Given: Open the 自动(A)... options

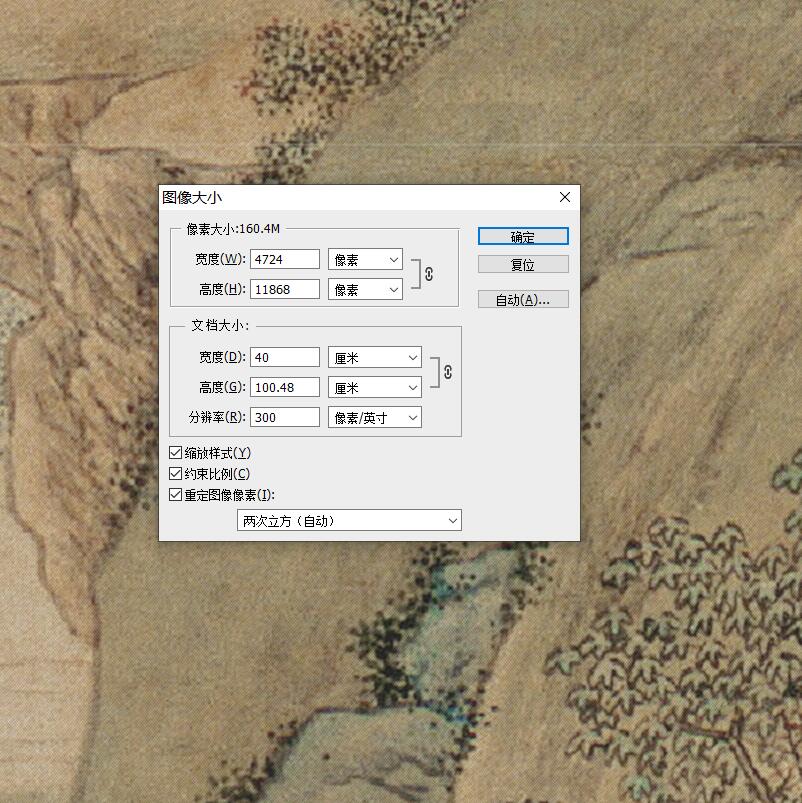Looking at the screenshot, I should [523, 299].
